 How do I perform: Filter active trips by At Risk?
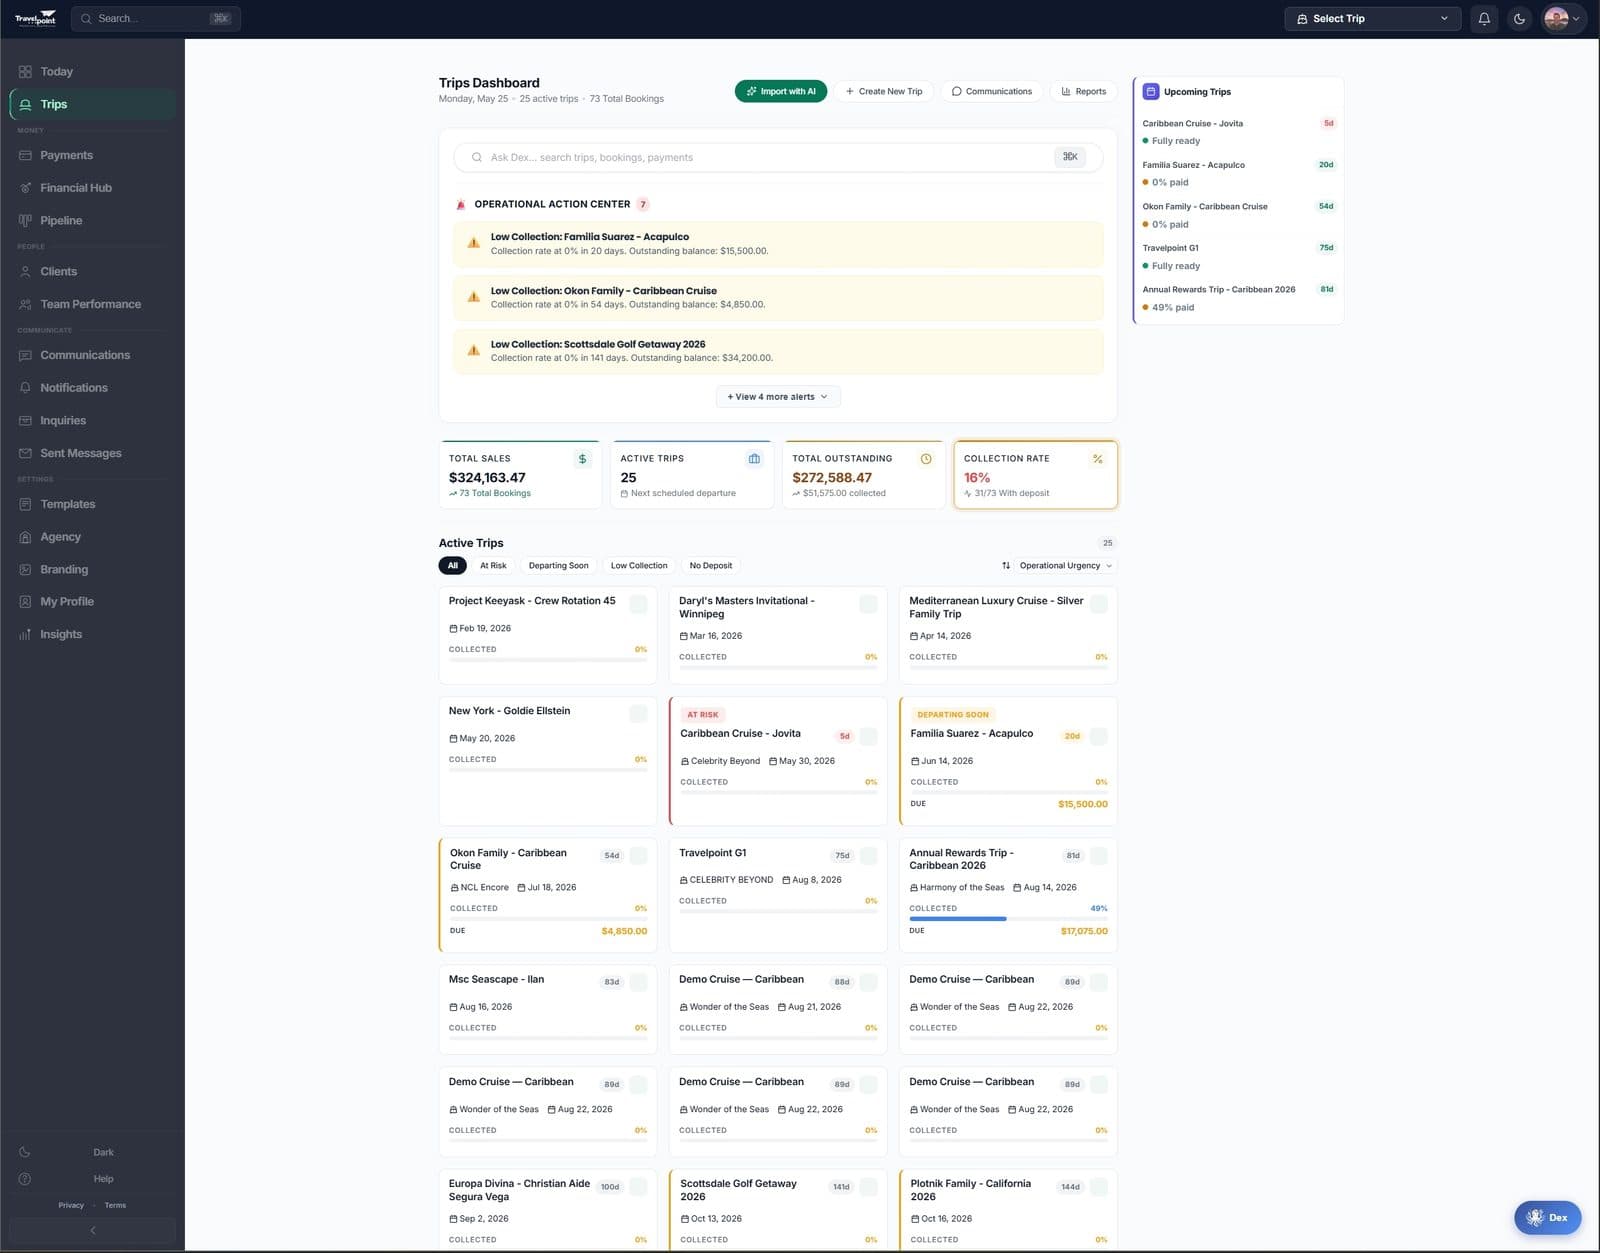click(493, 566)
